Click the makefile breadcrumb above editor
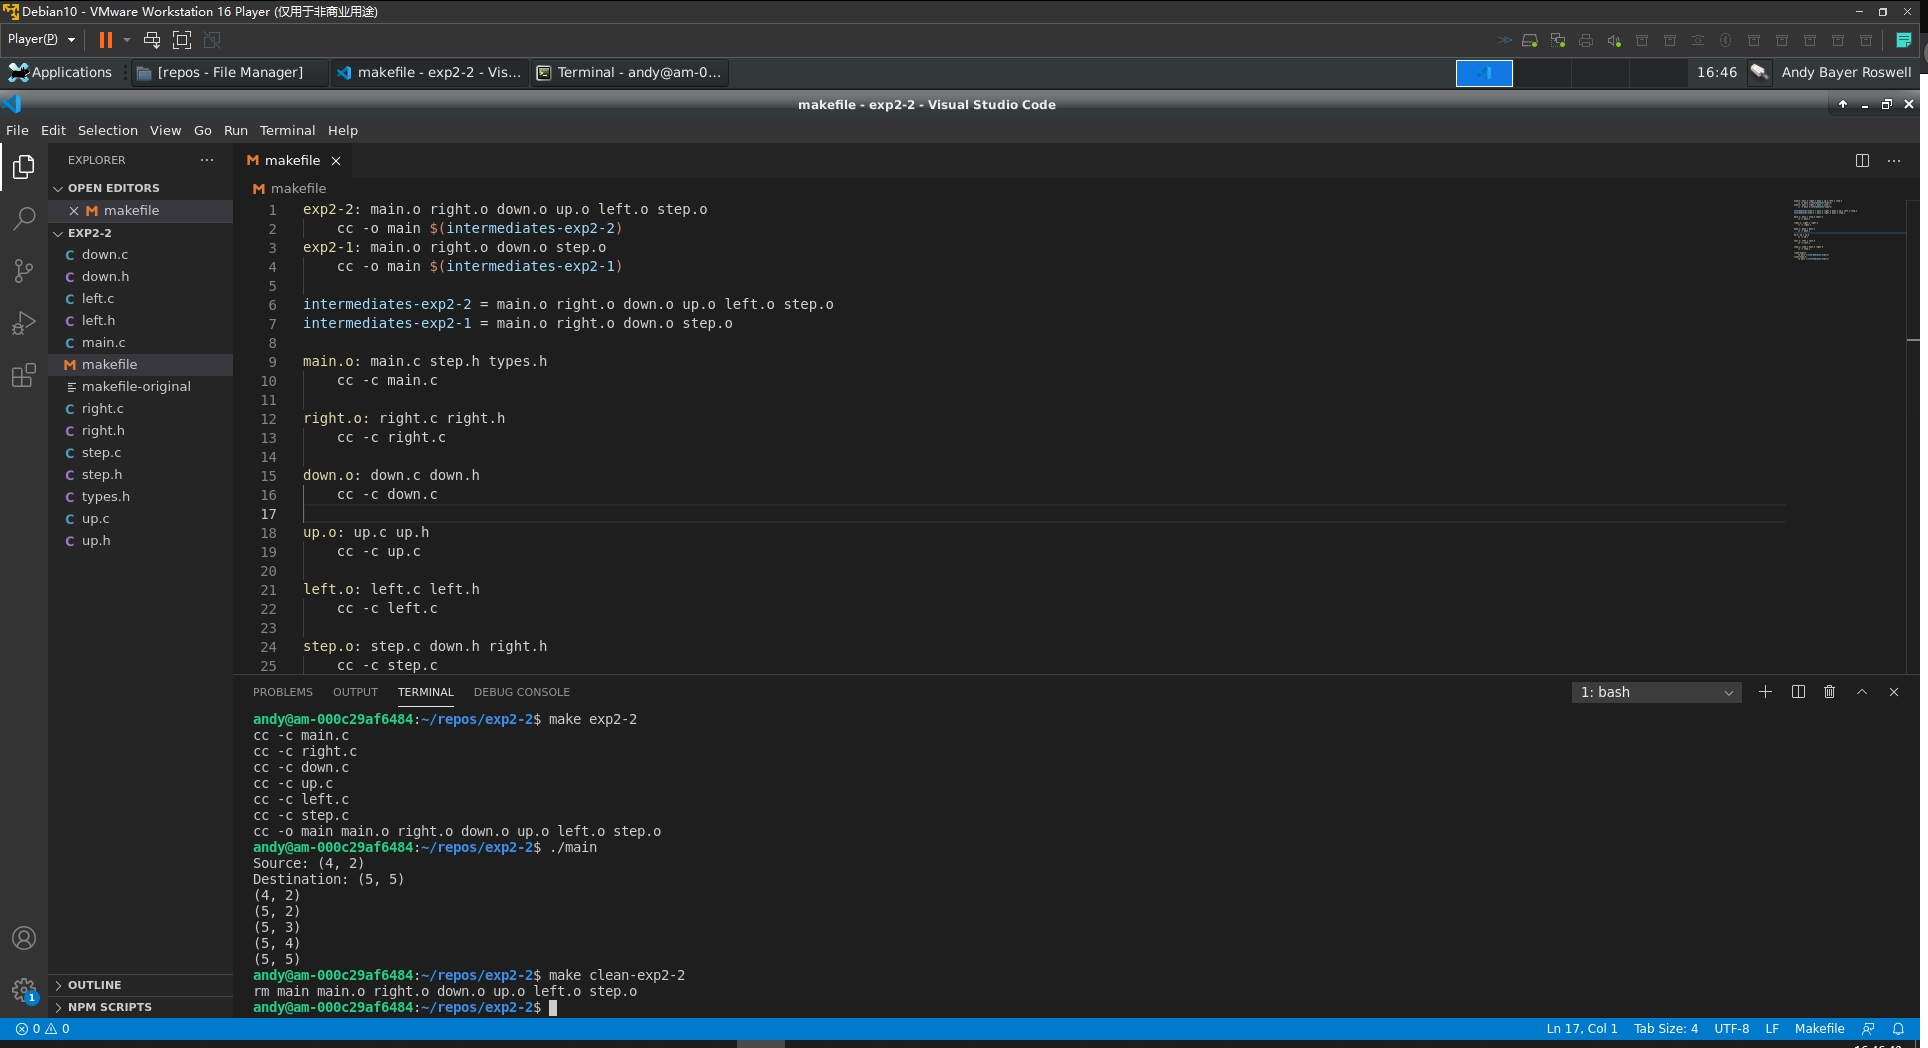 click(289, 189)
